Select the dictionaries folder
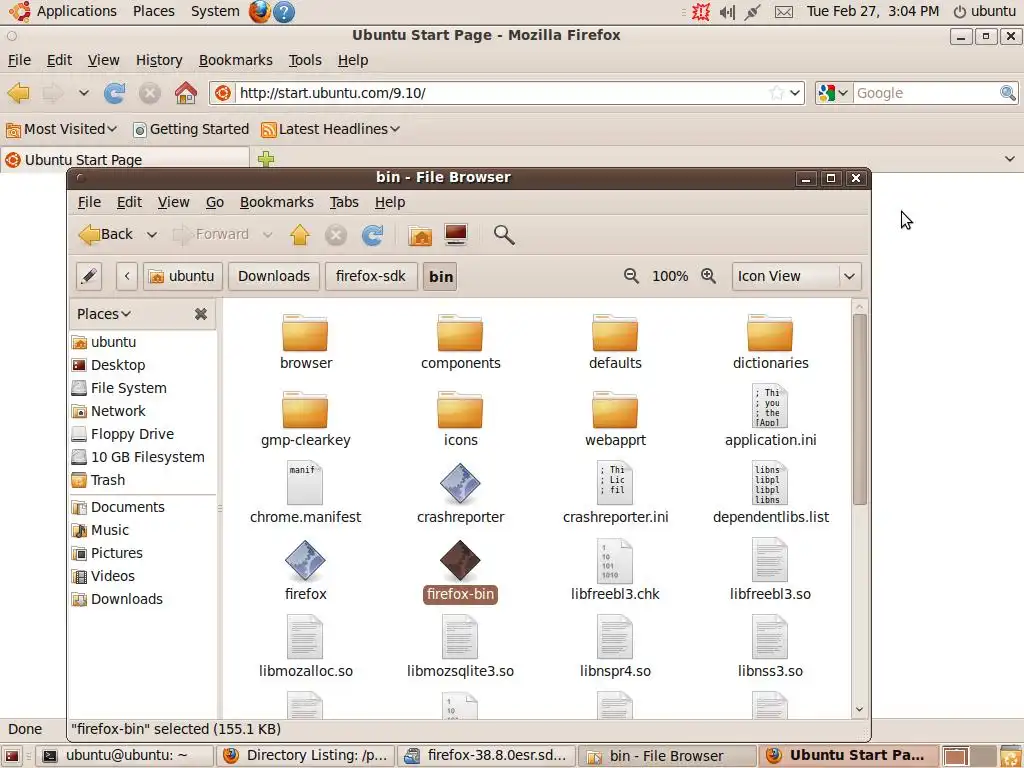The width and height of the screenshot is (1024, 768). (770, 333)
